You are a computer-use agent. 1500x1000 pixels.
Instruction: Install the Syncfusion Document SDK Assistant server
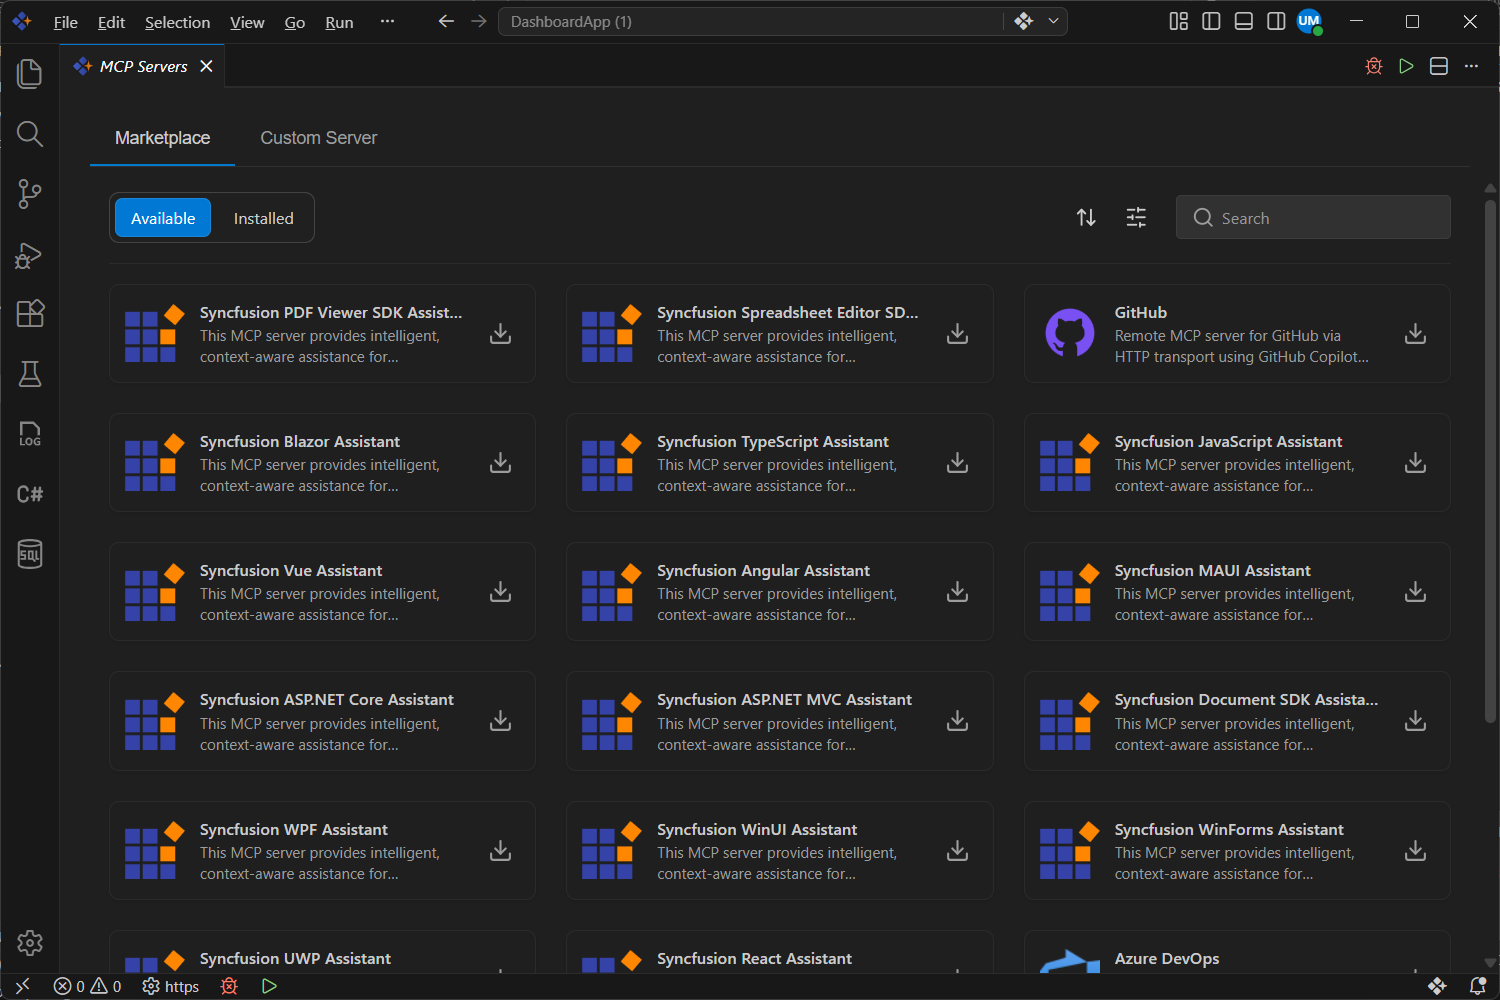1416,721
